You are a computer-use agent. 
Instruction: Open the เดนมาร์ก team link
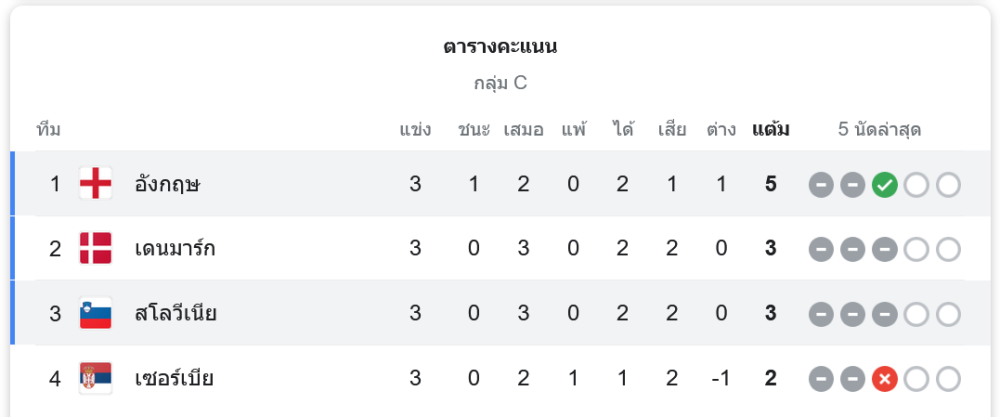coord(175,249)
